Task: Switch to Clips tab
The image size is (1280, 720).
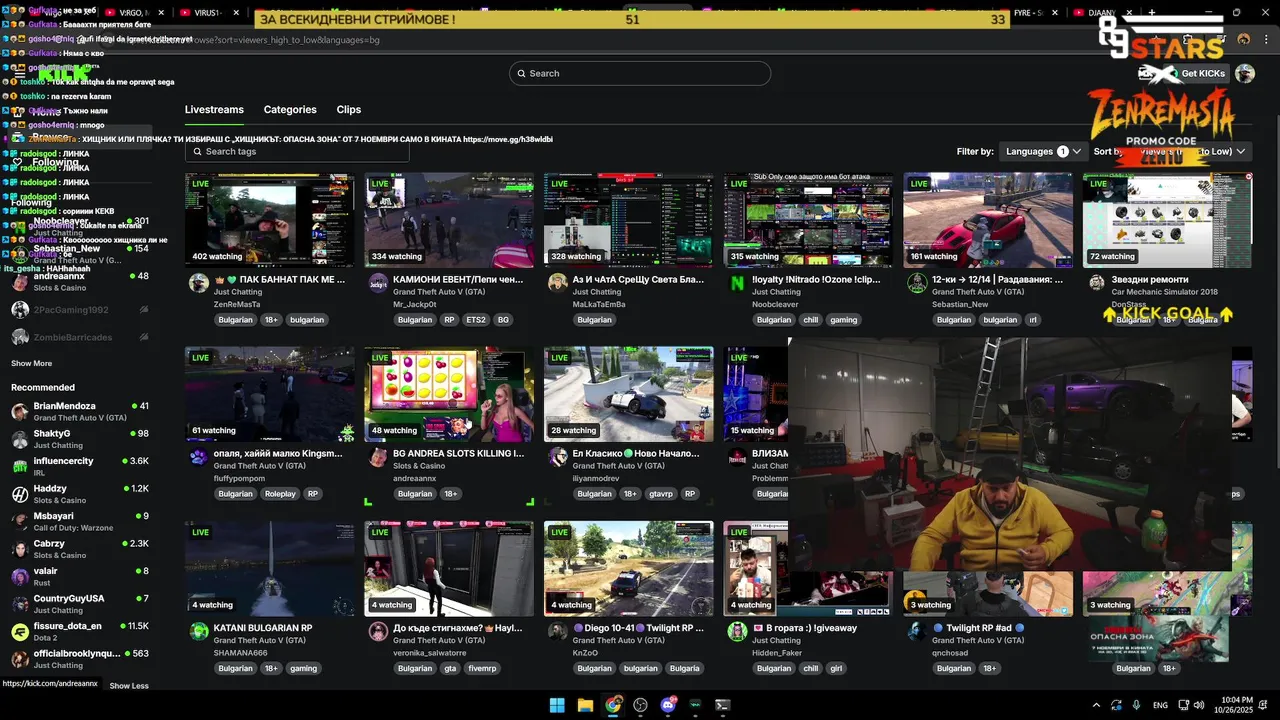Action: 349,110
